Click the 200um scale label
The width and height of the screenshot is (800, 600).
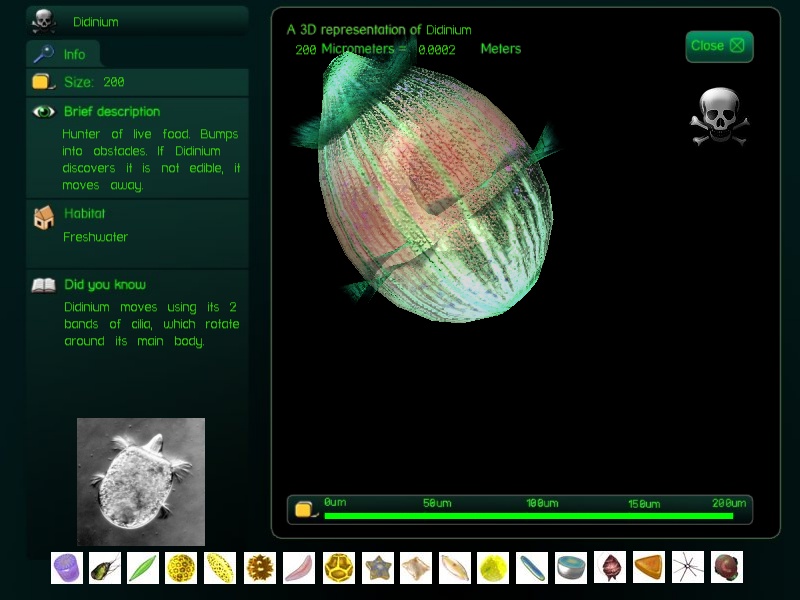pos(729,503)
